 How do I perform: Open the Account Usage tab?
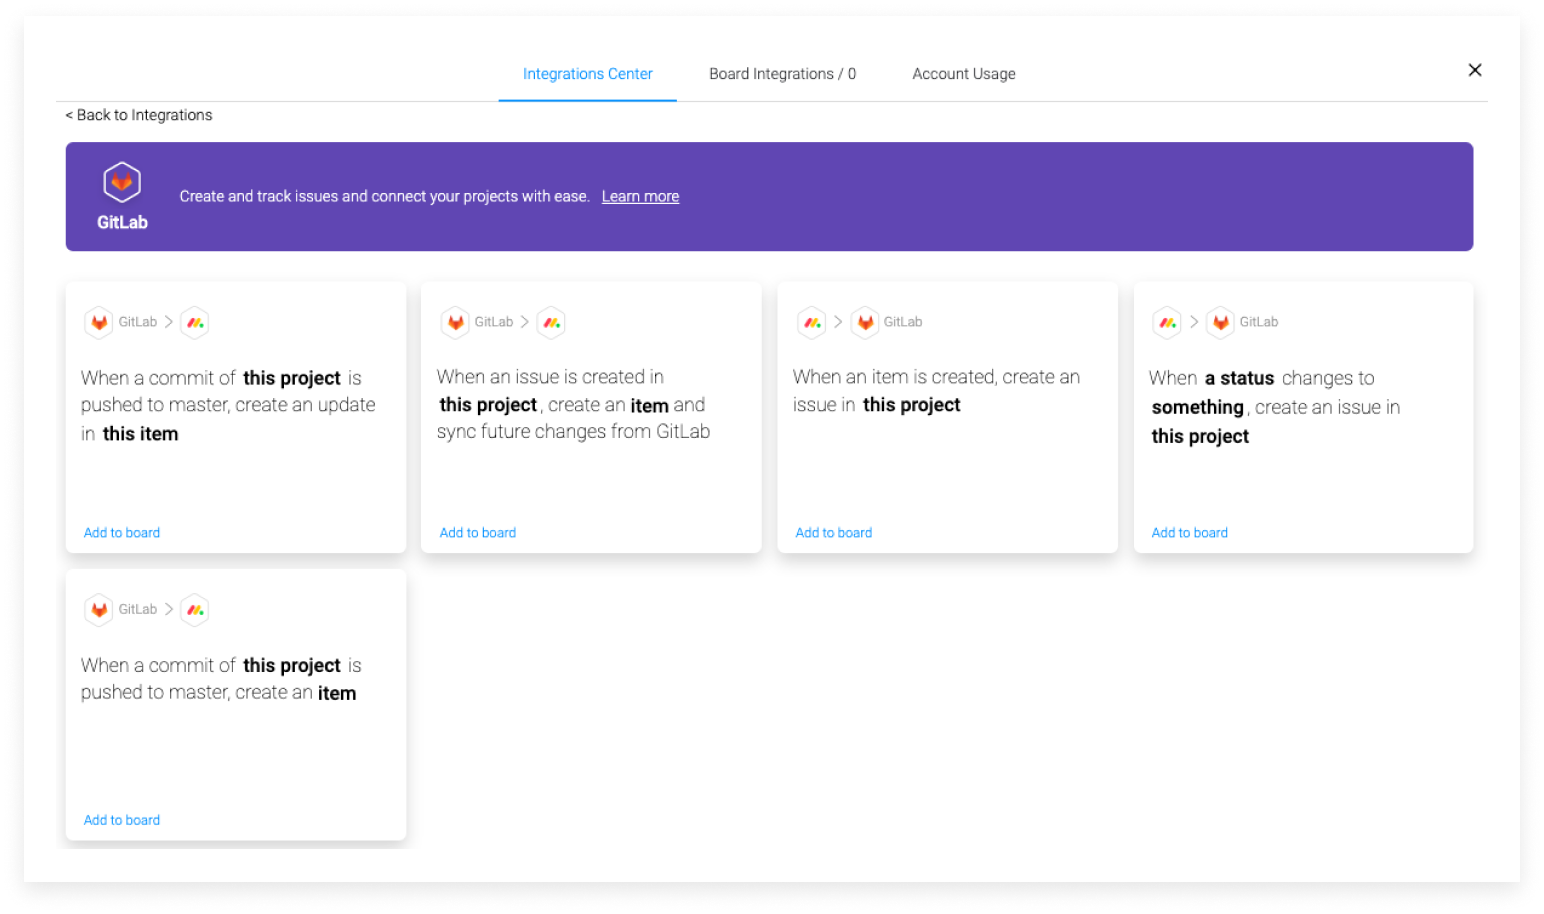(x=963, y=73)
